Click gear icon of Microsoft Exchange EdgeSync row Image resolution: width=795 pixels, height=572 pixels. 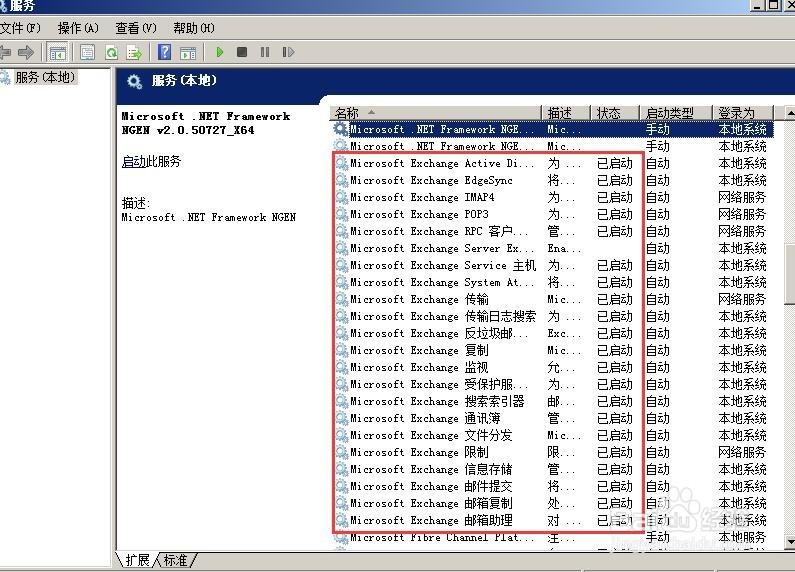tap(341, 180)
